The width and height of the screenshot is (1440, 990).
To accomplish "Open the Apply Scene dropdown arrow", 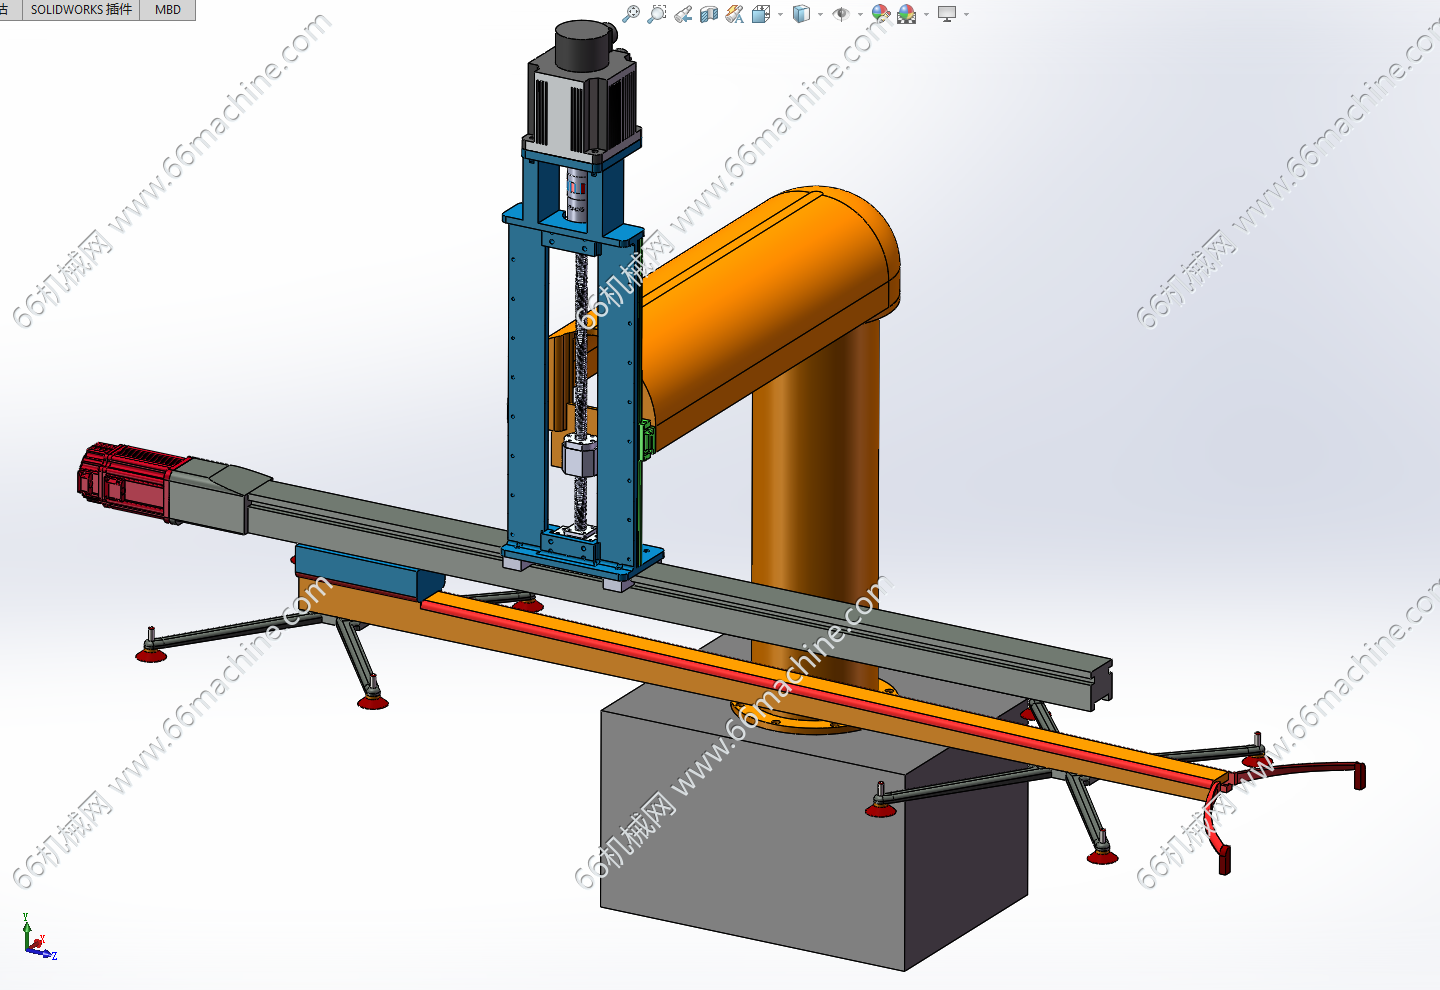I will pos(926,14).
